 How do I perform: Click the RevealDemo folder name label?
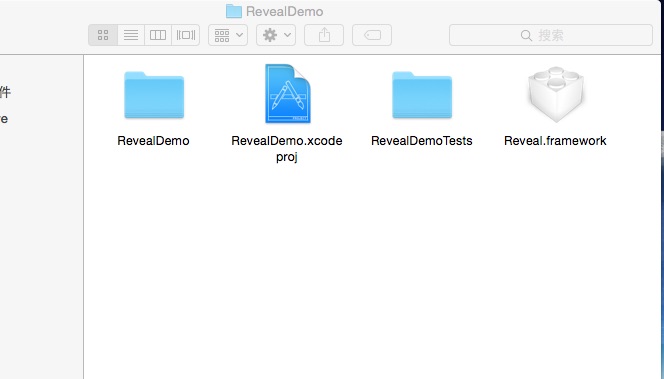coord(153,141)
